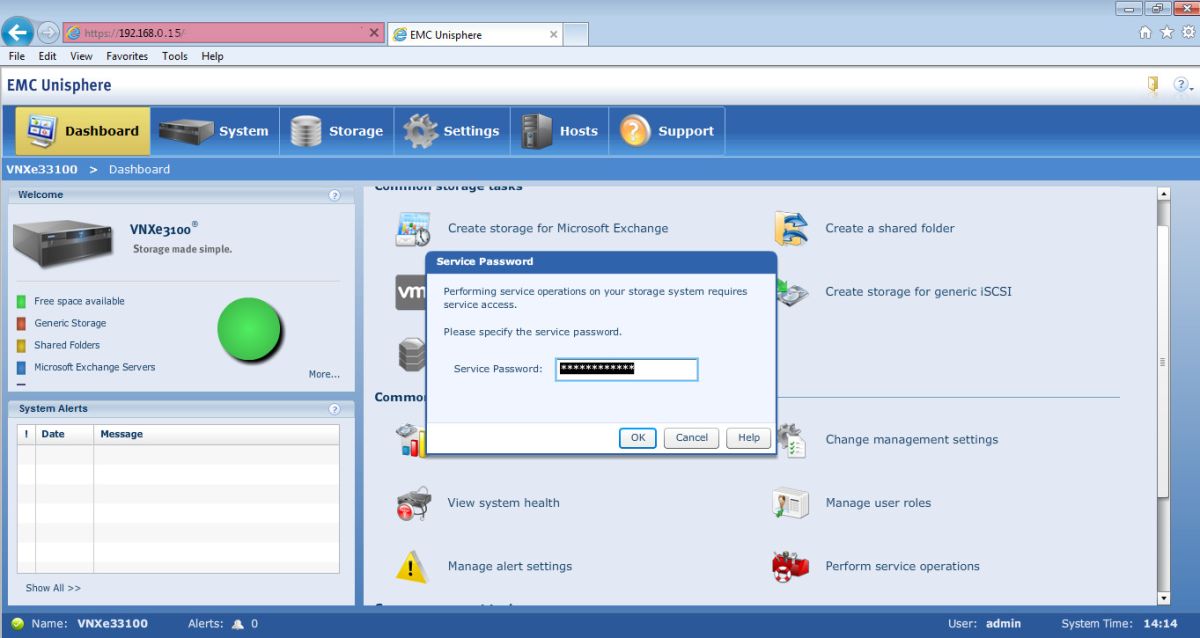Click the Perform service operations icon
This screenshot has height=638, width=1200.
click(x=790, y=566)
